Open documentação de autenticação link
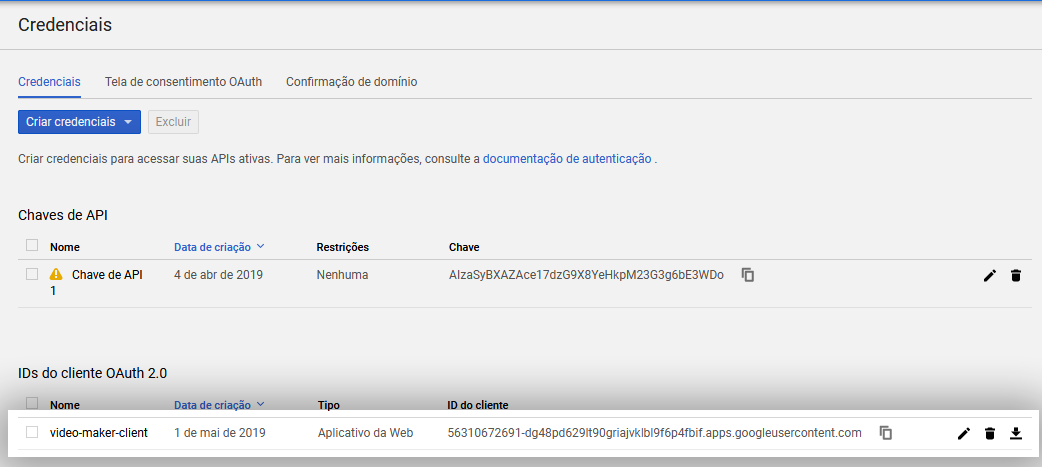The width and height of the screenshot is (1042, 467). (x=567, y=159)
